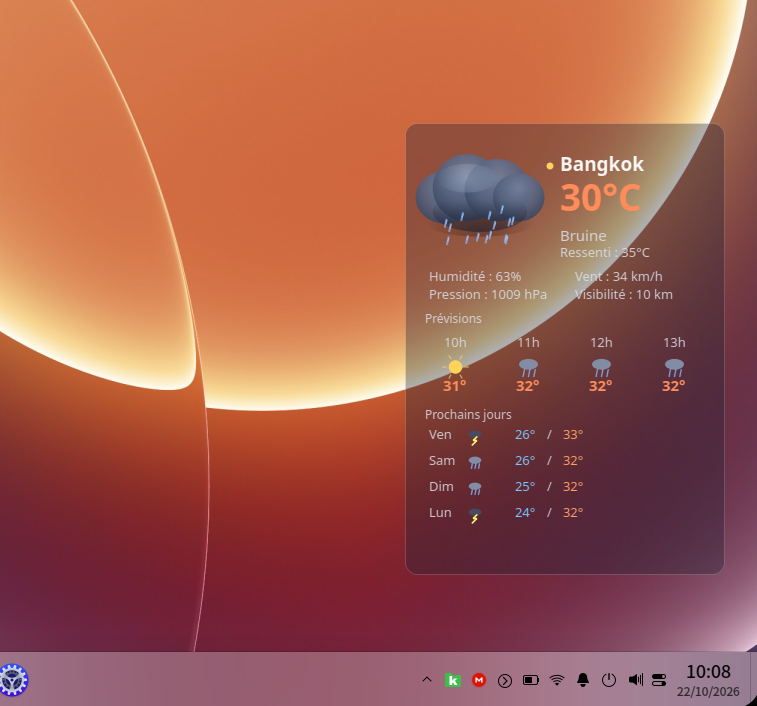Screen dimensions: 757x706
Task: Click the 12h forecast hour label
Action: [x=601, y=343]
